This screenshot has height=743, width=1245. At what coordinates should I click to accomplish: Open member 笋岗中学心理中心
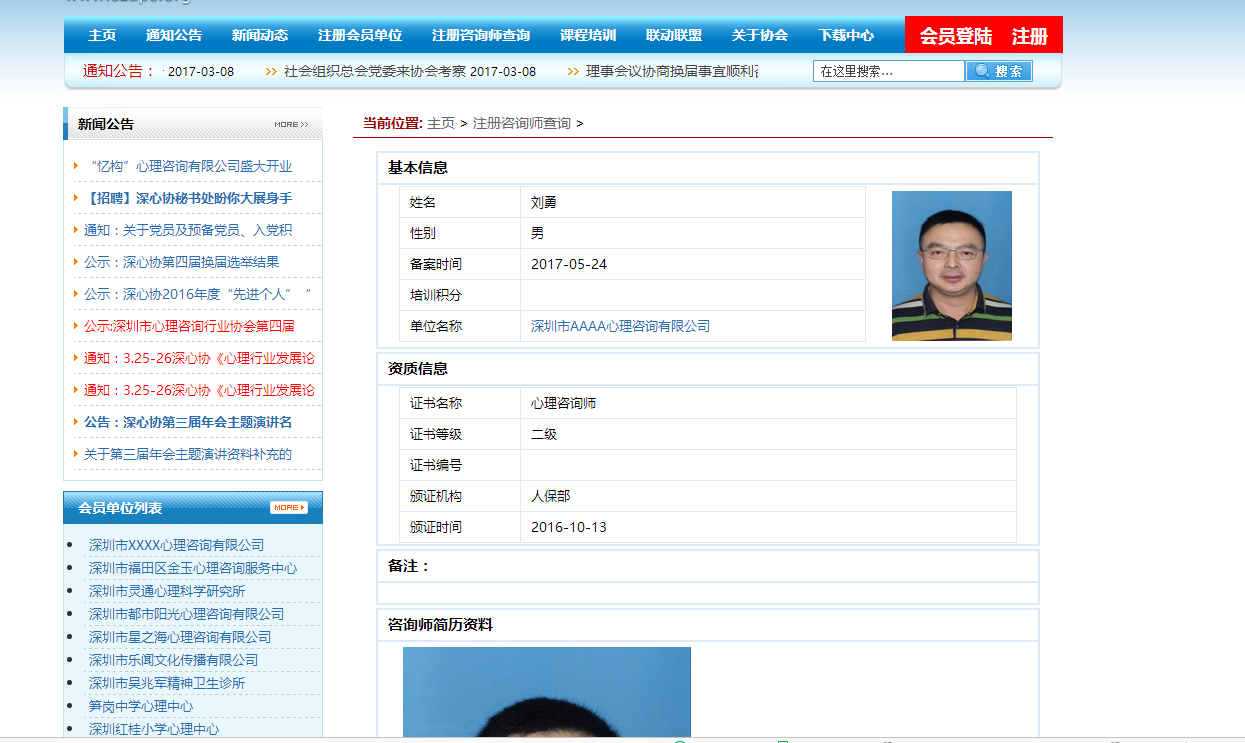(141, 706)
